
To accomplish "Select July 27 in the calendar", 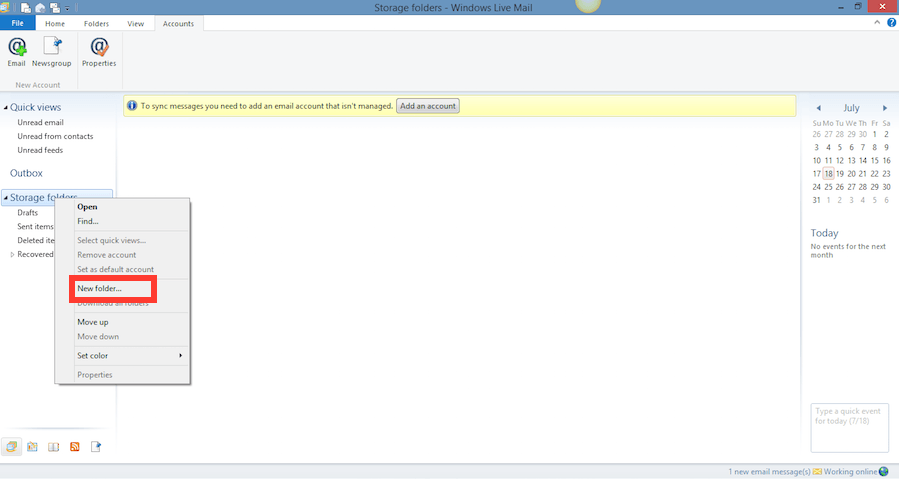I will 851,186.
